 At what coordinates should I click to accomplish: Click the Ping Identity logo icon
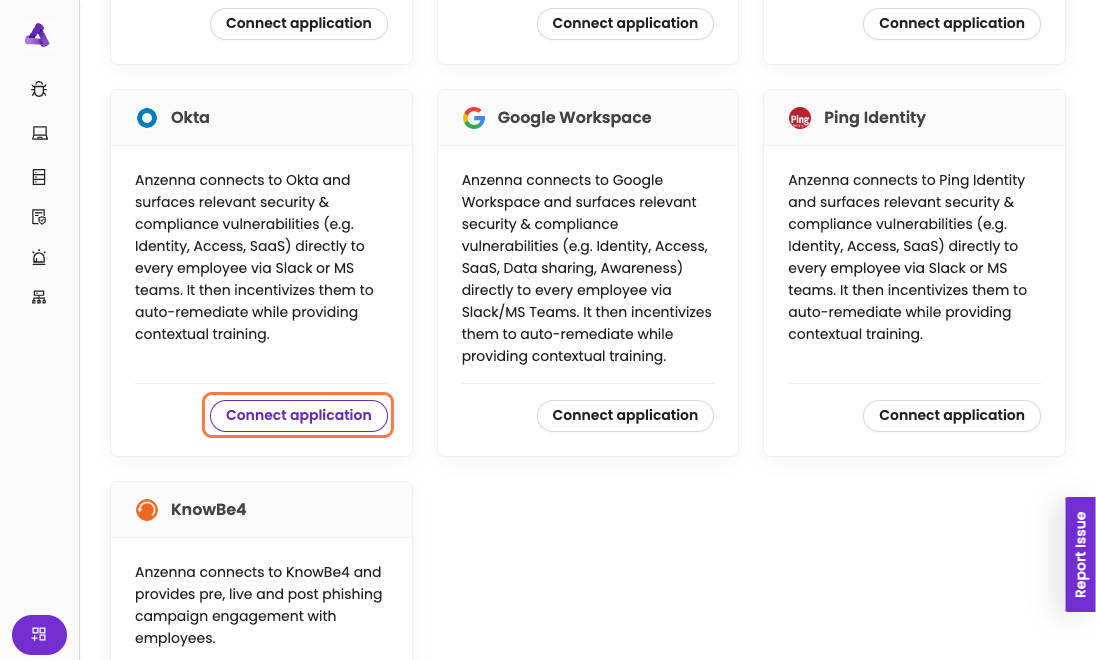(800, 118)
